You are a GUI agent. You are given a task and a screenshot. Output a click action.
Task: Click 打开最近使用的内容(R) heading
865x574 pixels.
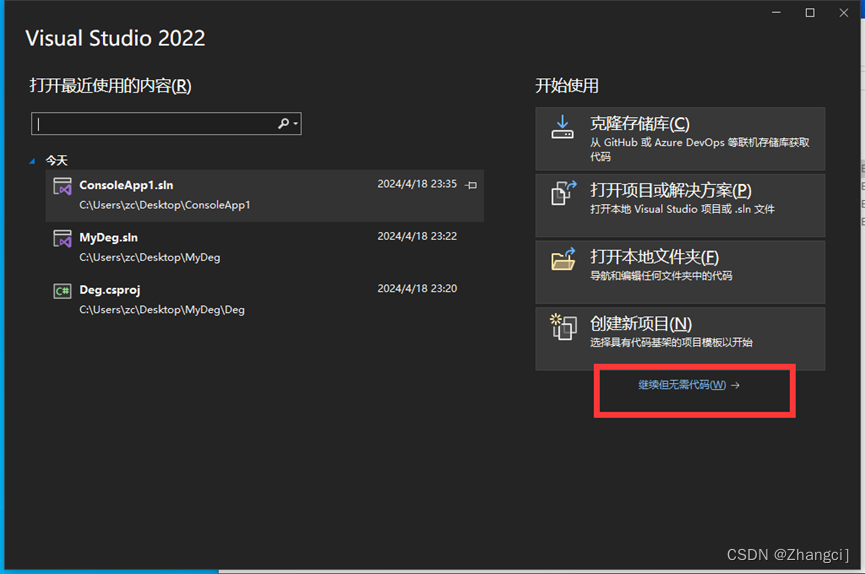[x=110, y=86]
